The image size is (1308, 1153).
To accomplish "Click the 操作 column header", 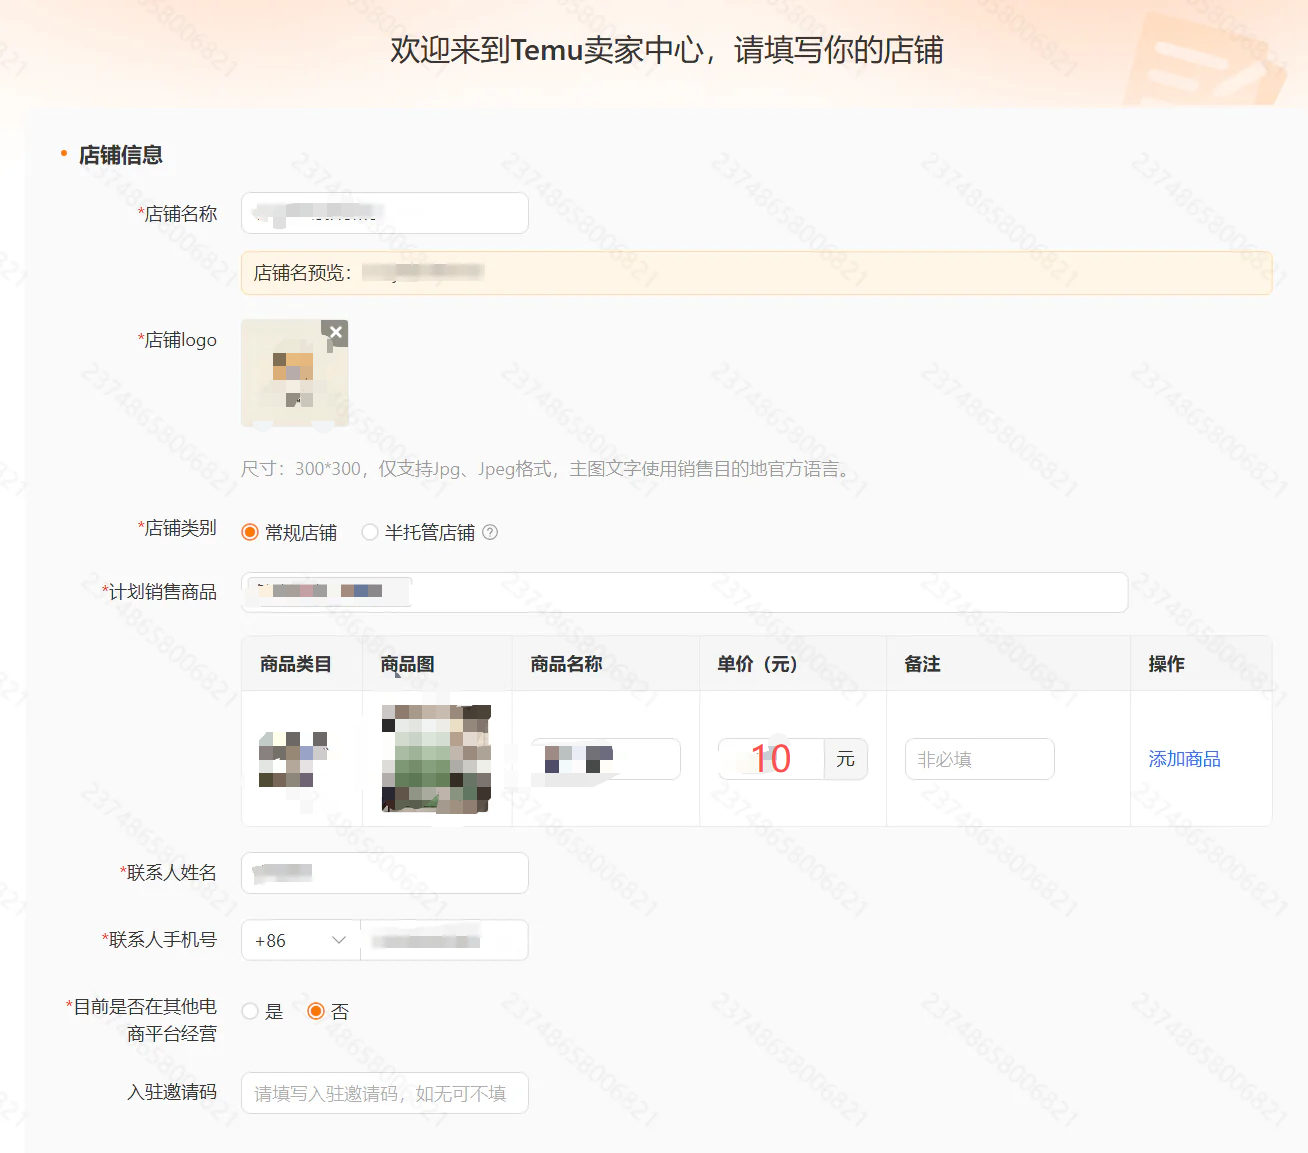I will point(1166,664).
